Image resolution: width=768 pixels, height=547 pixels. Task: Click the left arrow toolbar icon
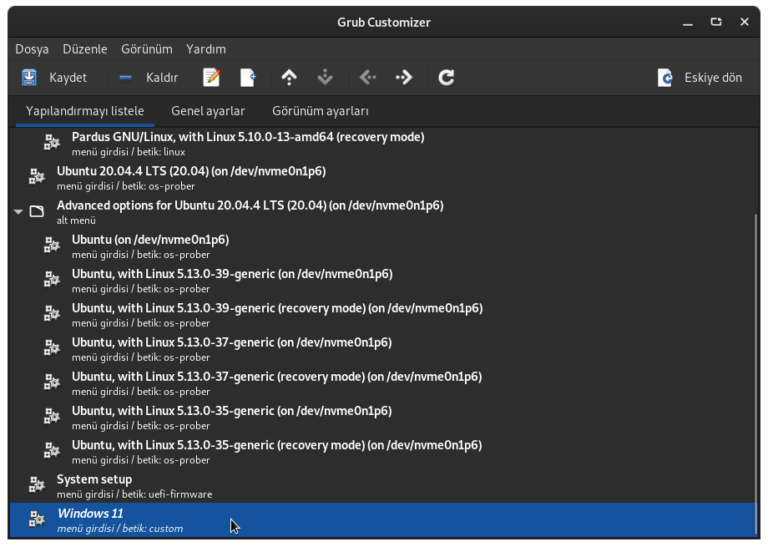[367, 77]
